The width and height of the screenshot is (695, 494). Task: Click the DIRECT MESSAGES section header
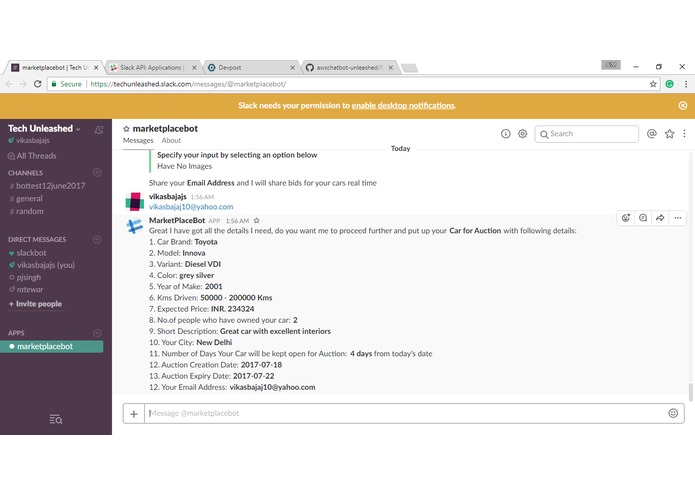tap(37, 239)
